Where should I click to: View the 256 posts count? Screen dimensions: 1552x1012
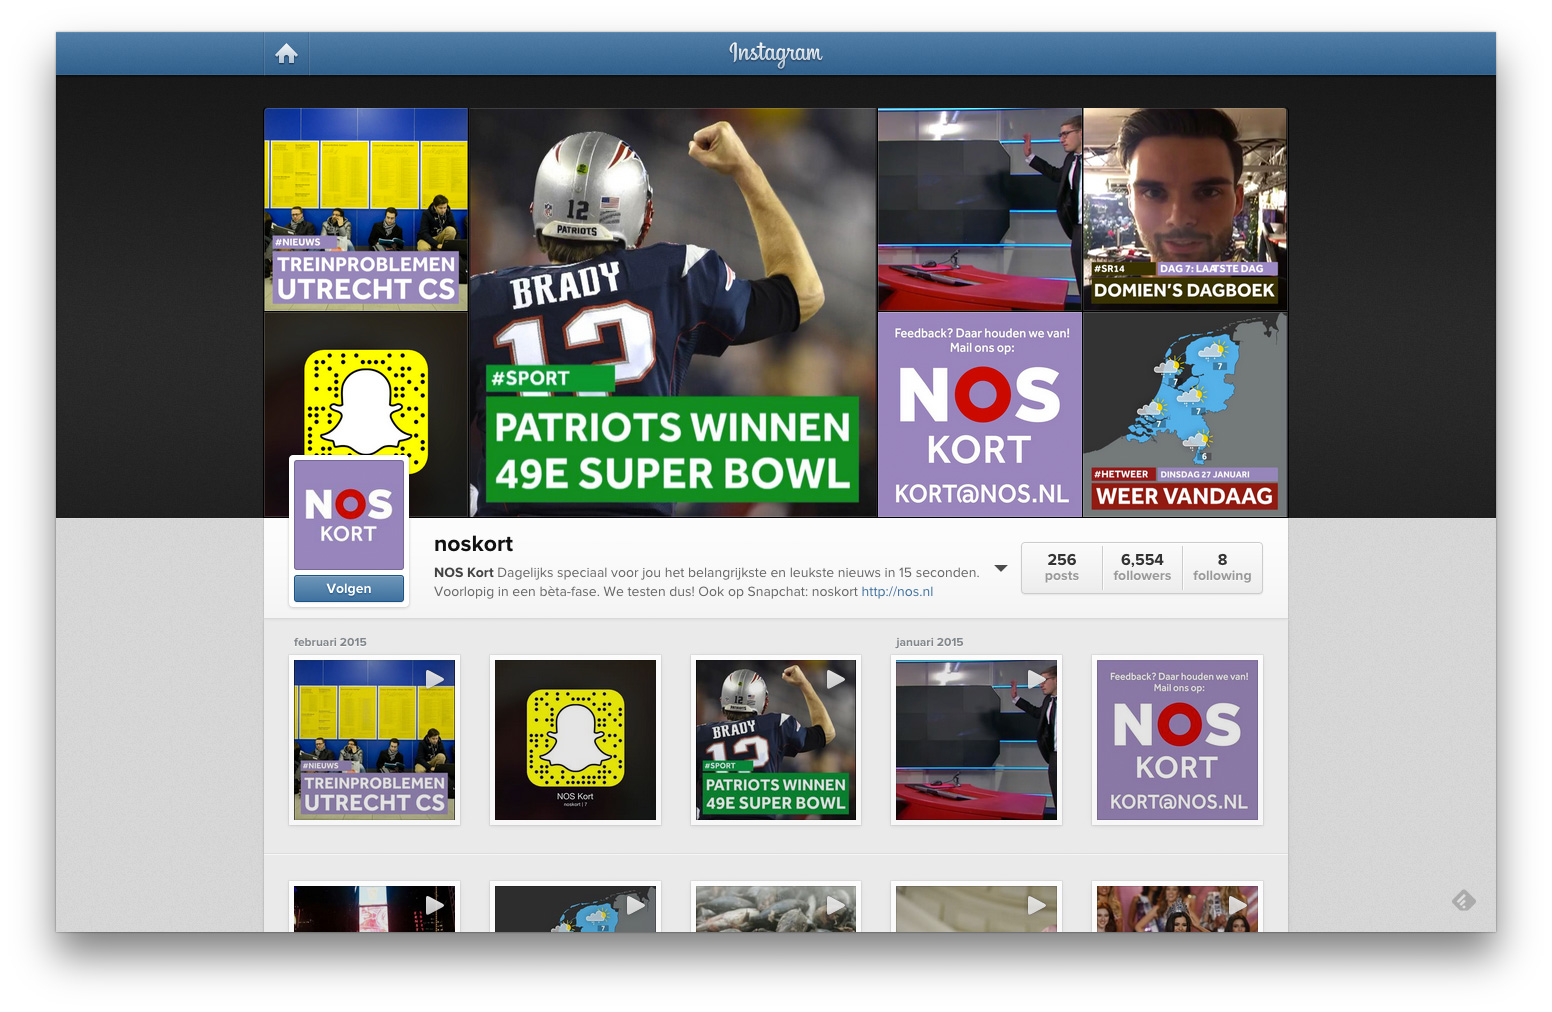pyautogui.click(x=1061, y=567)
